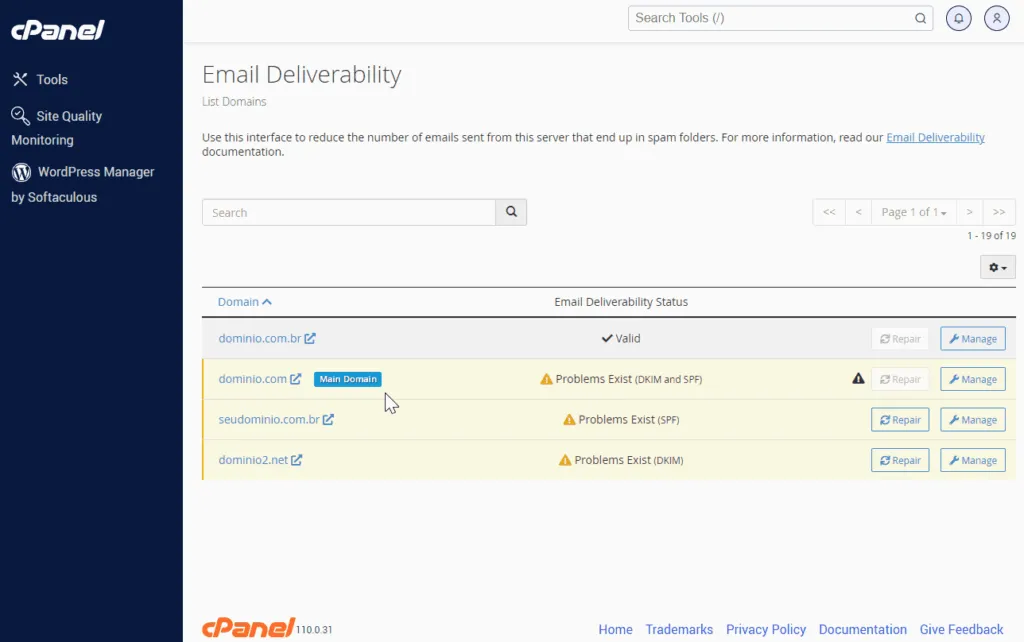Image resolution: width=1024 pixels, height=642 pixels.
Task: Go to last page with >> button
Action: tap(999, 212)
